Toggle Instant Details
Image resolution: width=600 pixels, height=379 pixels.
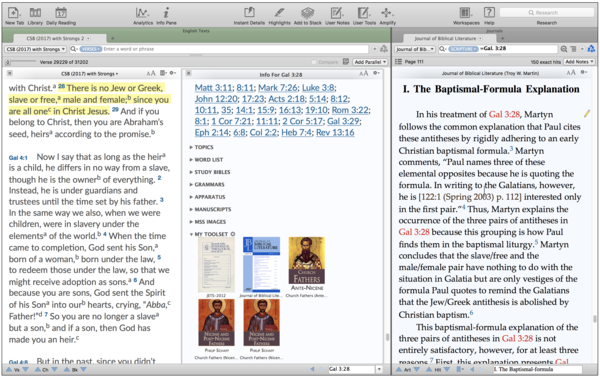[x=249, y=15]
